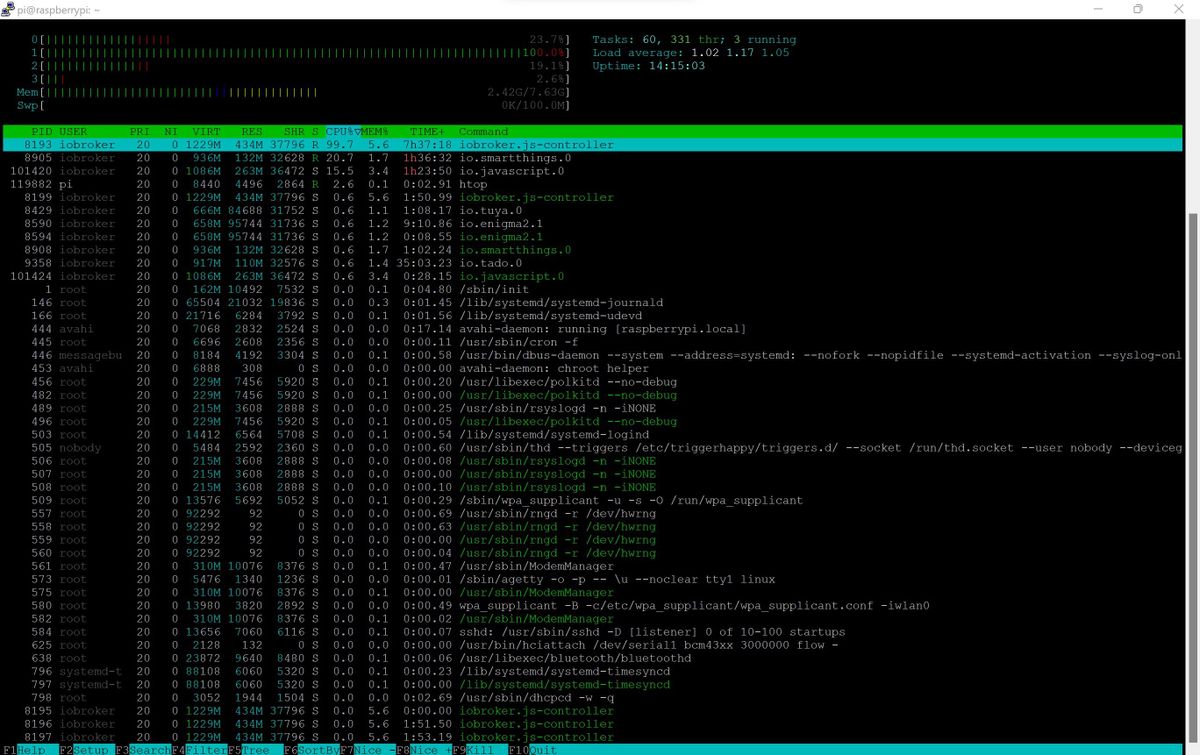The image size is (1200, 755).
Task: Open the PuTTY window system menu icon
Action: click(10, 9)
